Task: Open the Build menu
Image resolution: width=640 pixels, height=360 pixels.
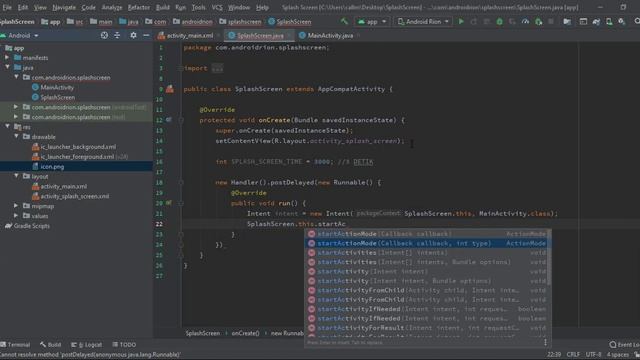Action: (x=162, y=7)
